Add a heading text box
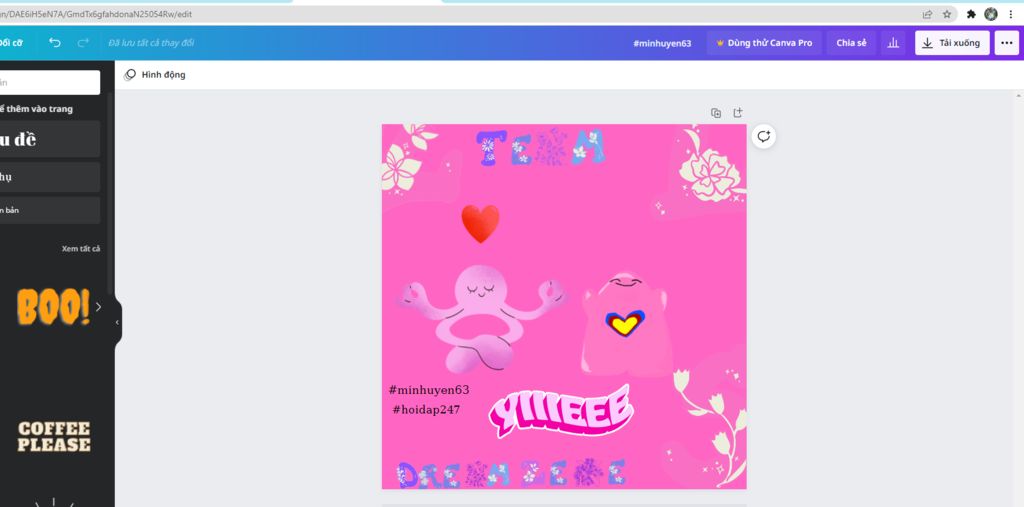The image size is (1024, 507). tap(50, 139)
